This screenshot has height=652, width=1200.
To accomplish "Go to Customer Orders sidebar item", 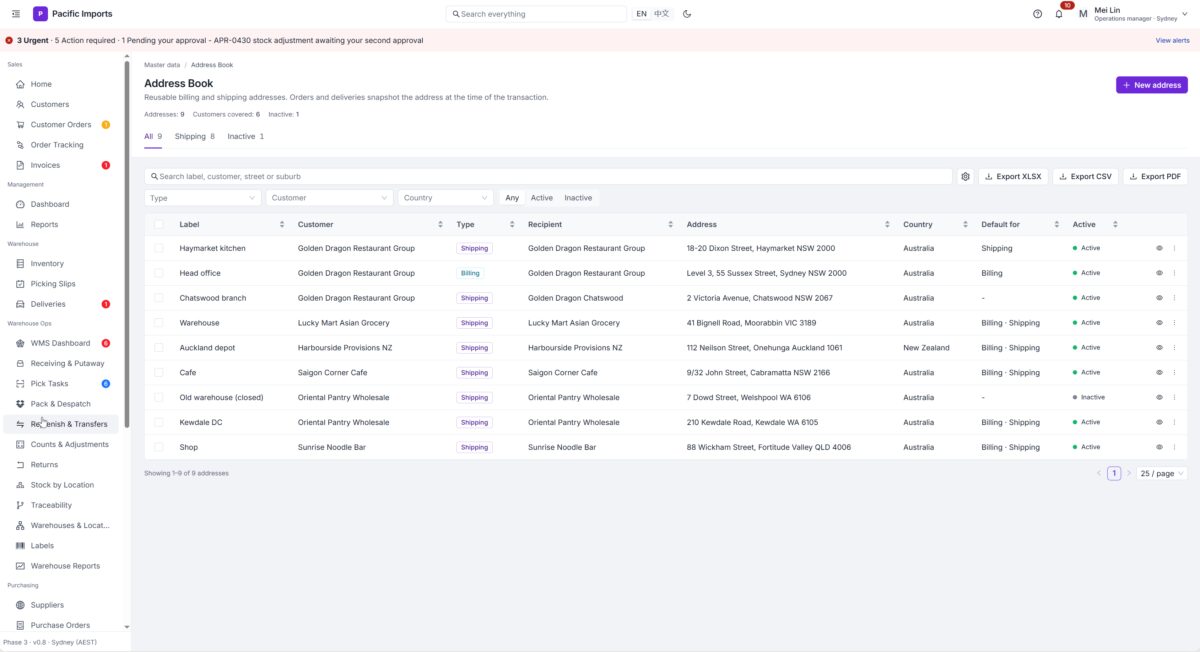I will pyautogui.click(x=62, y=125).
